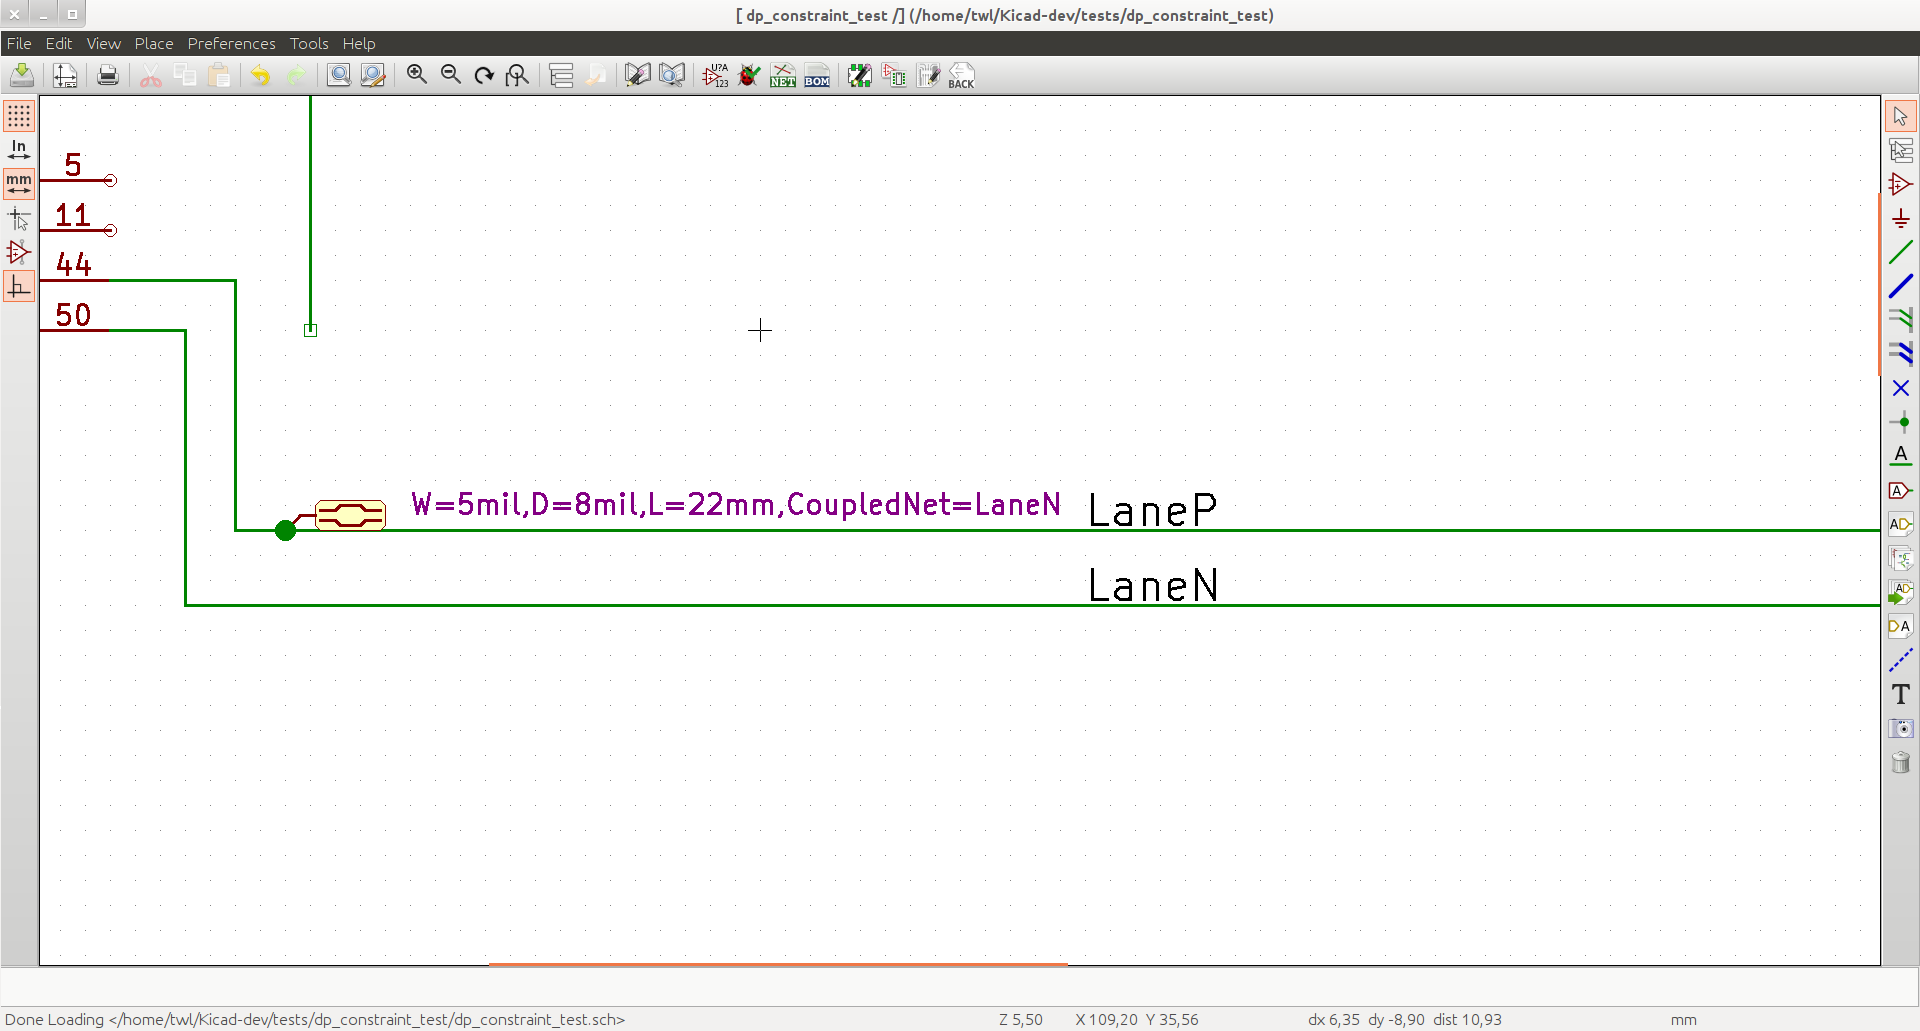Generate the netlist
1920x1031 pixels.
click(783, 75)
